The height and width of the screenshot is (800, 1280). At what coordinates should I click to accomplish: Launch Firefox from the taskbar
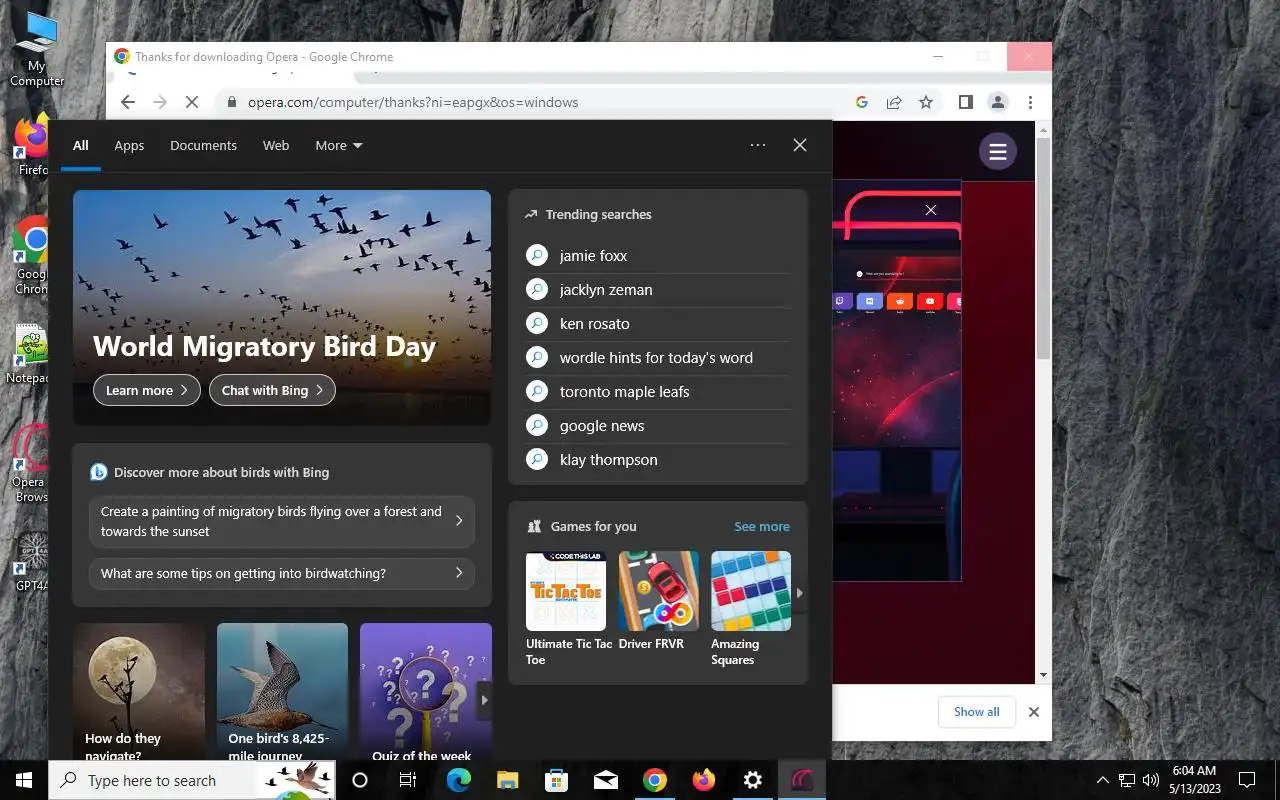pyautogui.click(x=703, y=780)
